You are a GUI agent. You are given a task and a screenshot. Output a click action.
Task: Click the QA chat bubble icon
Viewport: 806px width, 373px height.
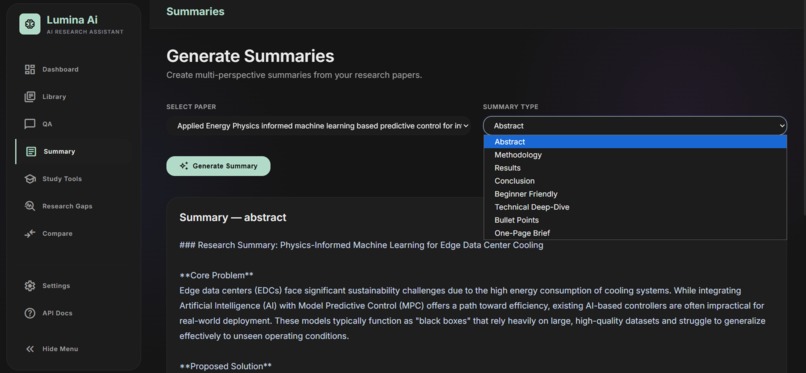30,124
